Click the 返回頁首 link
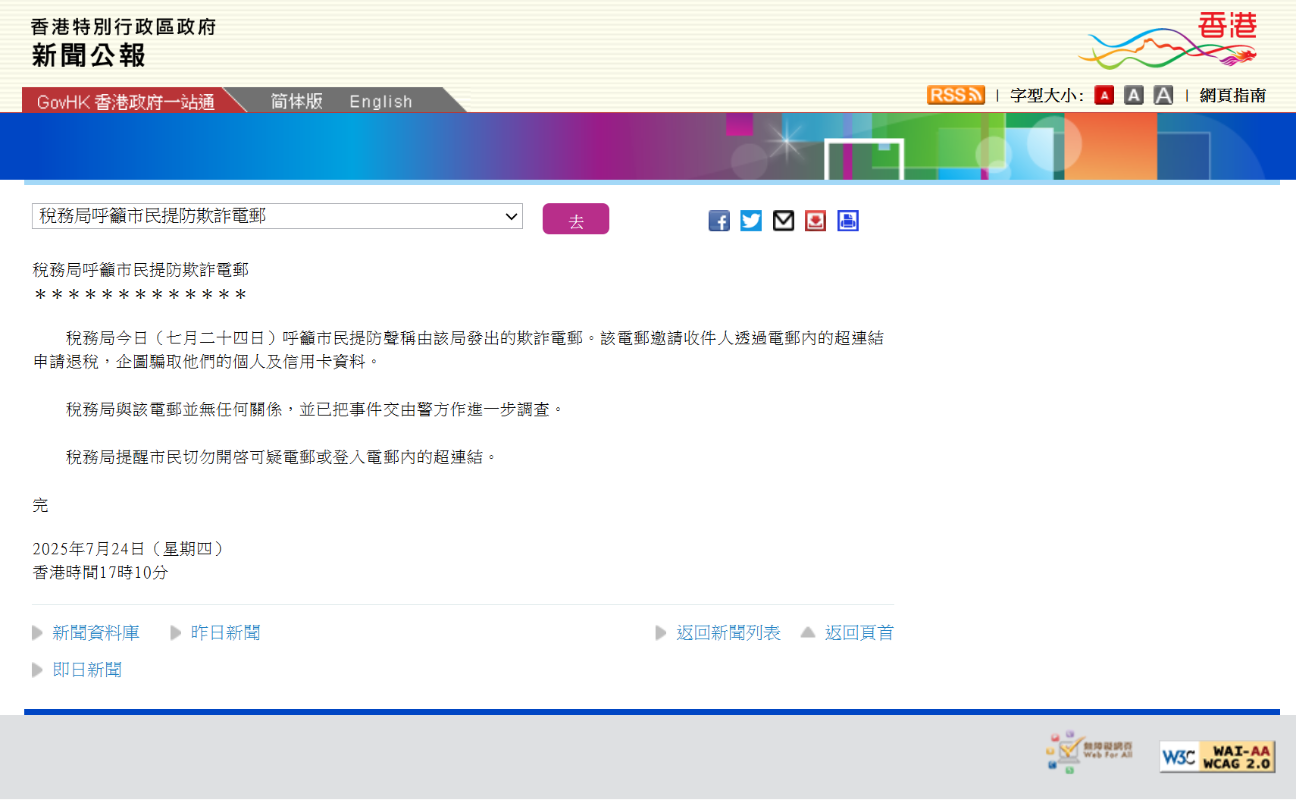Screen dimensions: 1296x800 click(x=859, y=633)
